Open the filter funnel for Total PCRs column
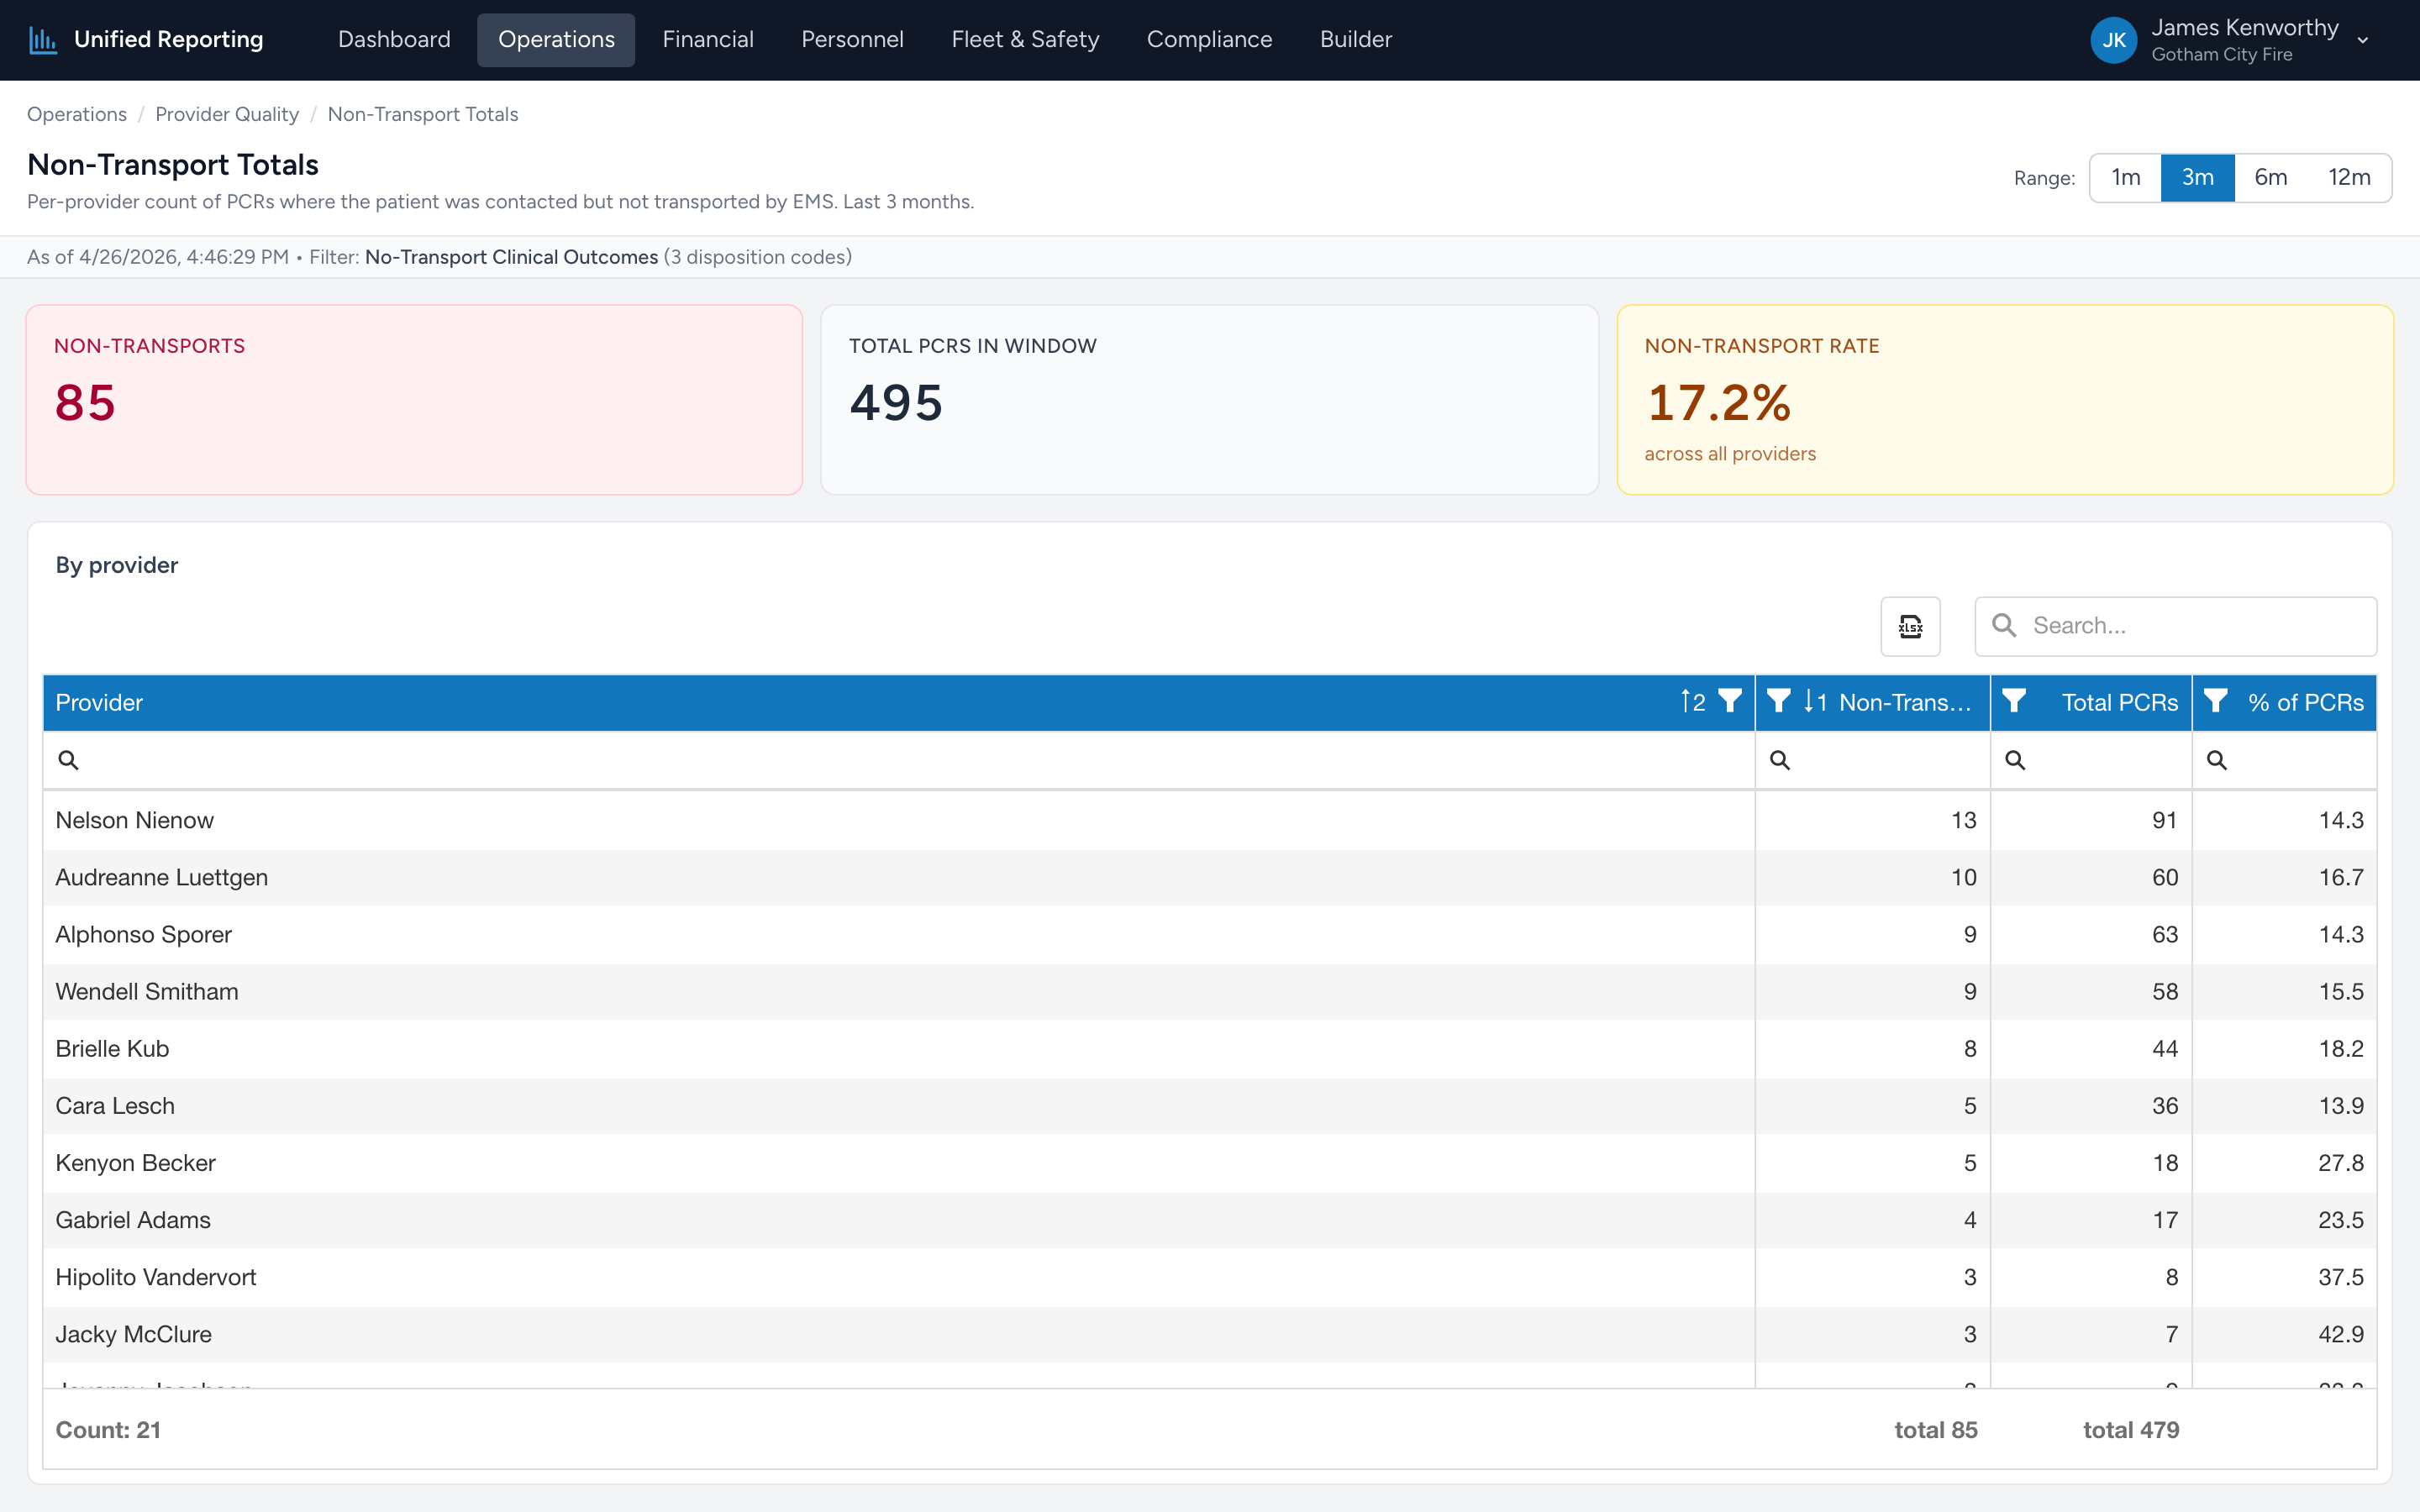Viewport: 2420px width, 1512px height. coord(2014,702)
